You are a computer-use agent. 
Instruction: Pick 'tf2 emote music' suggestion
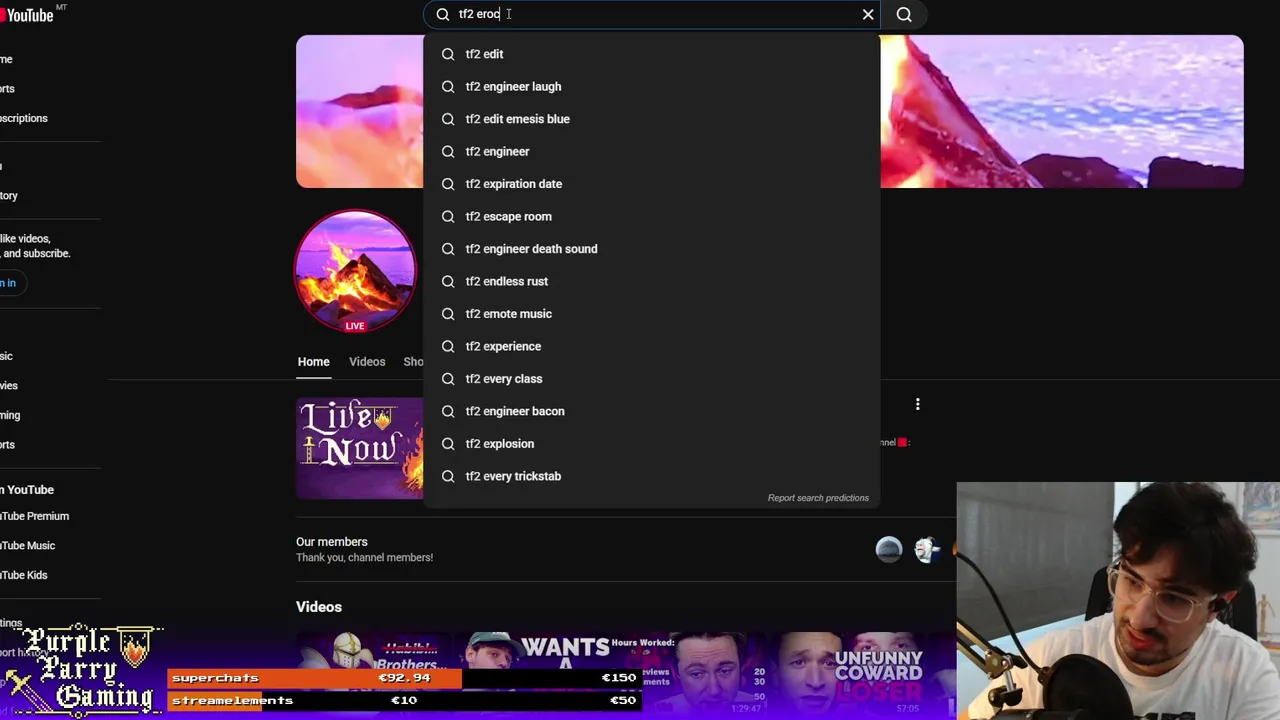click(652, 314)
